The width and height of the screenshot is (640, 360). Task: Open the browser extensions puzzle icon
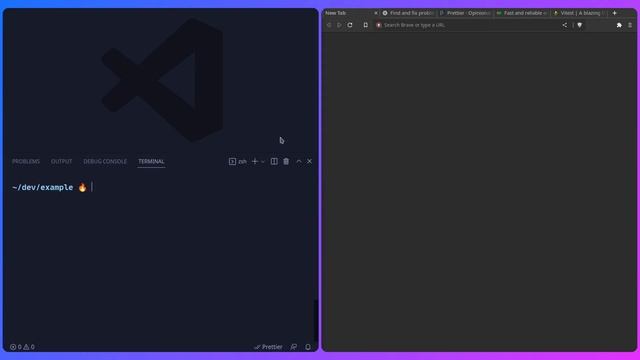coord(619,25)
